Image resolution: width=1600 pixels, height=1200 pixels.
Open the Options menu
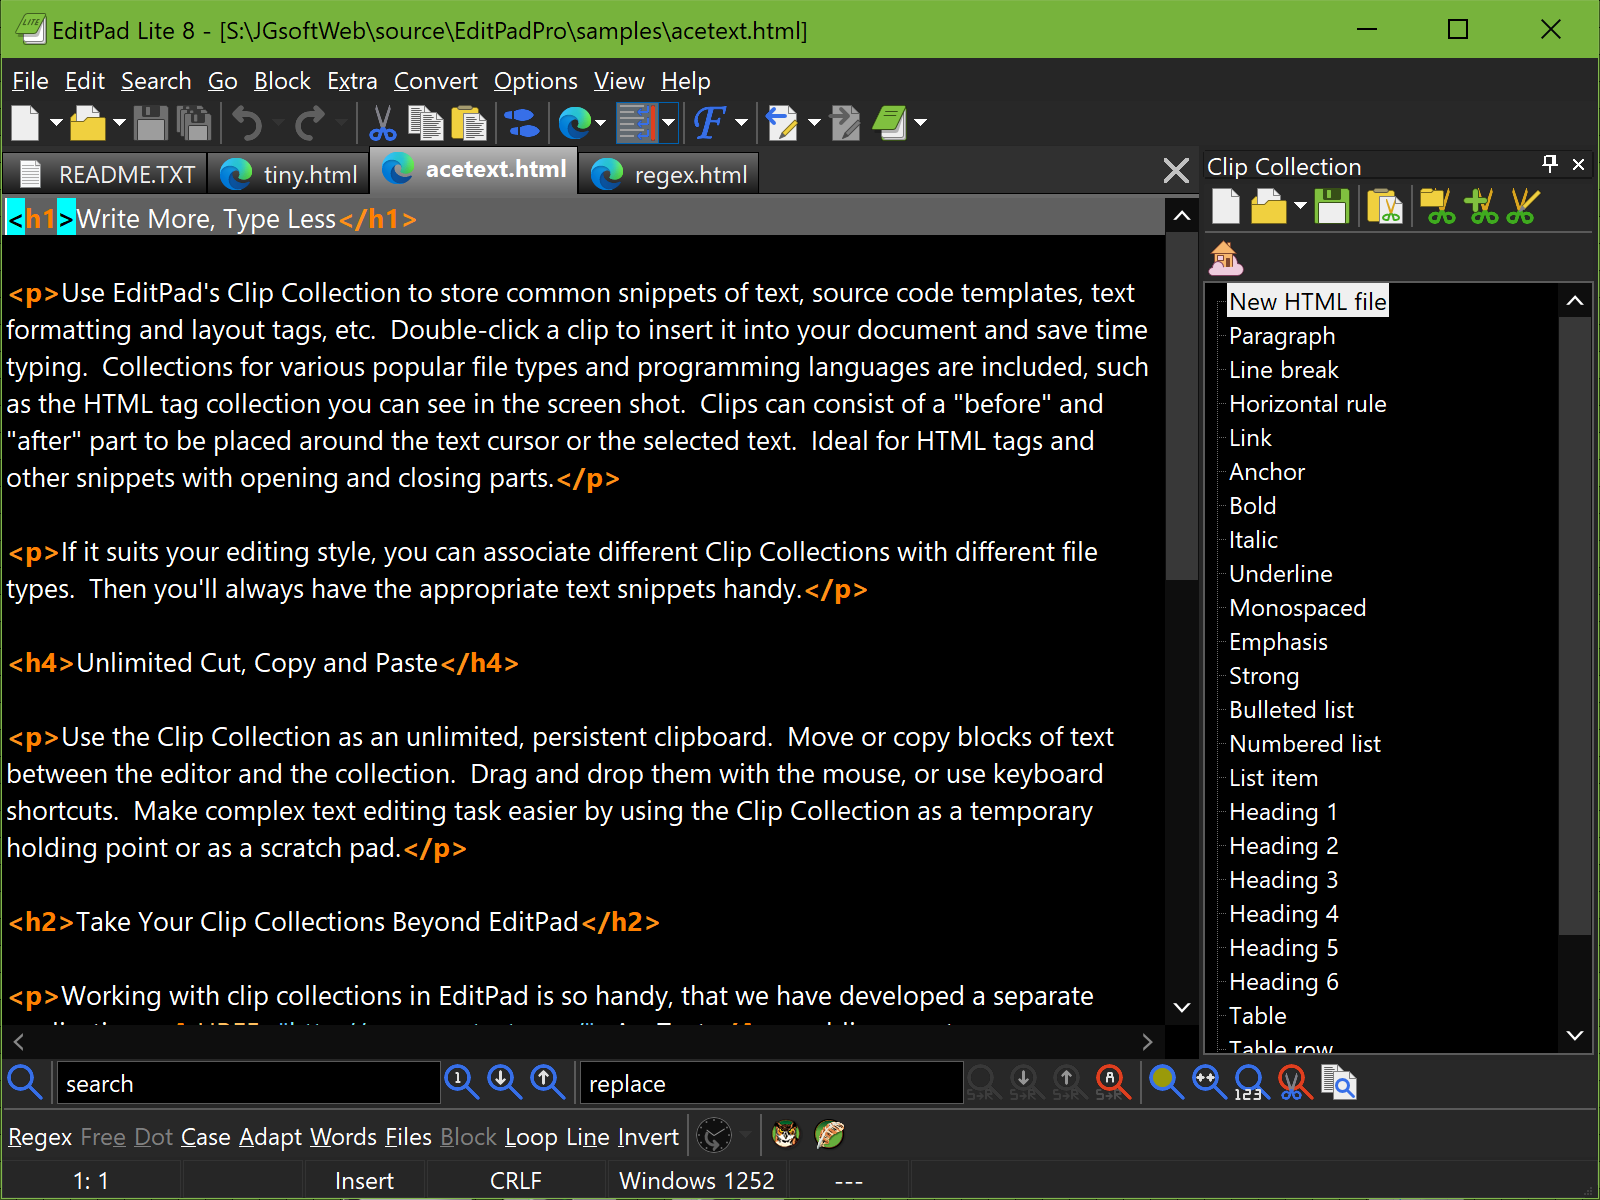tap(536, 81)
